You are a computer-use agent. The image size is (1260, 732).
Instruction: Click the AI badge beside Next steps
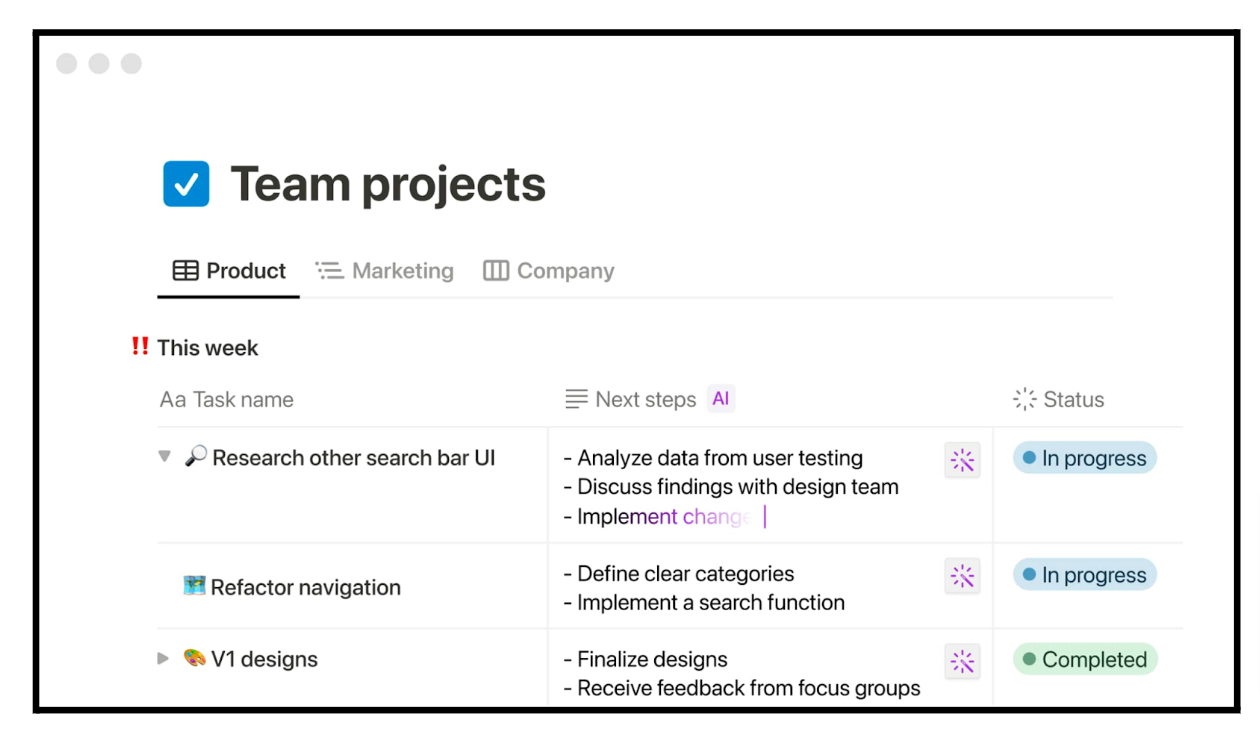pos(720,399)
